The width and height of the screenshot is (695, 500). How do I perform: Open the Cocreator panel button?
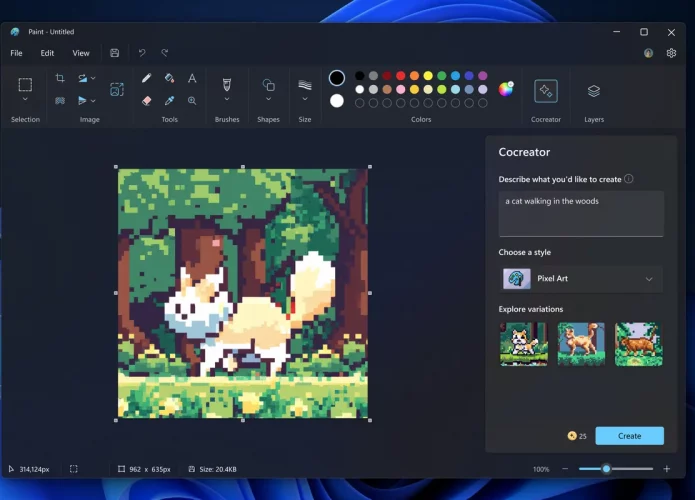[x=546, y=91]
